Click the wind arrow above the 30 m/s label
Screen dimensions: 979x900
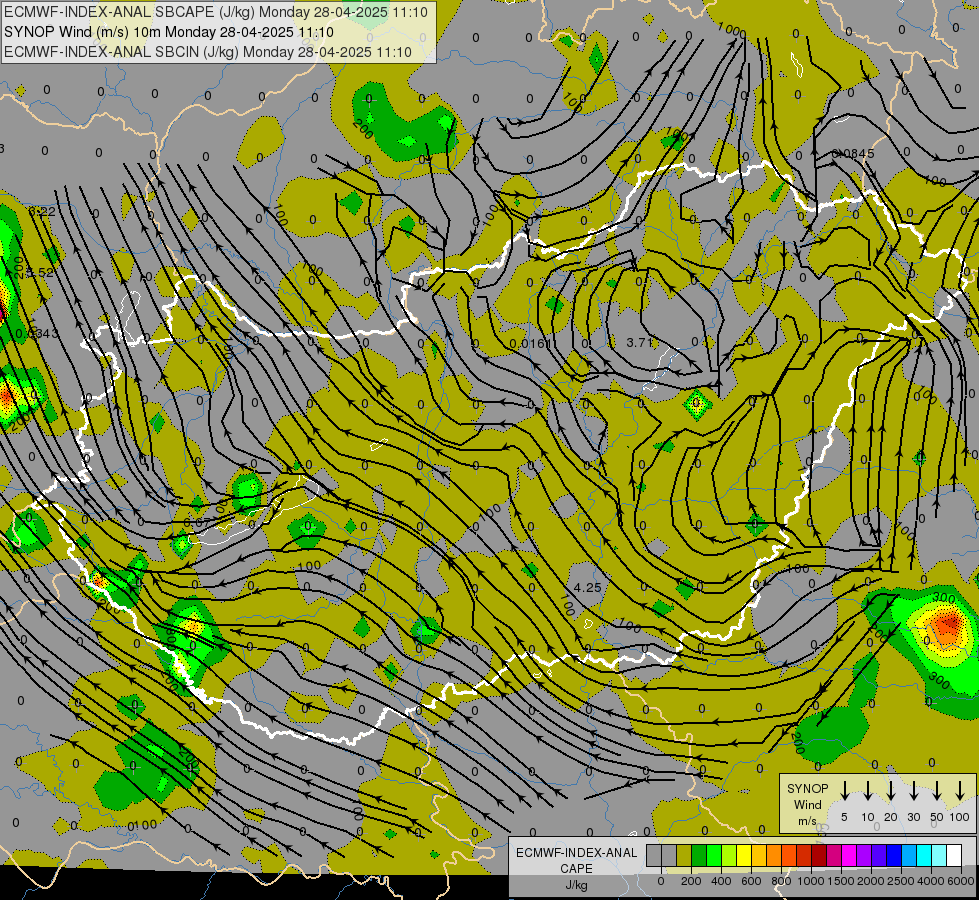point(913,790)
